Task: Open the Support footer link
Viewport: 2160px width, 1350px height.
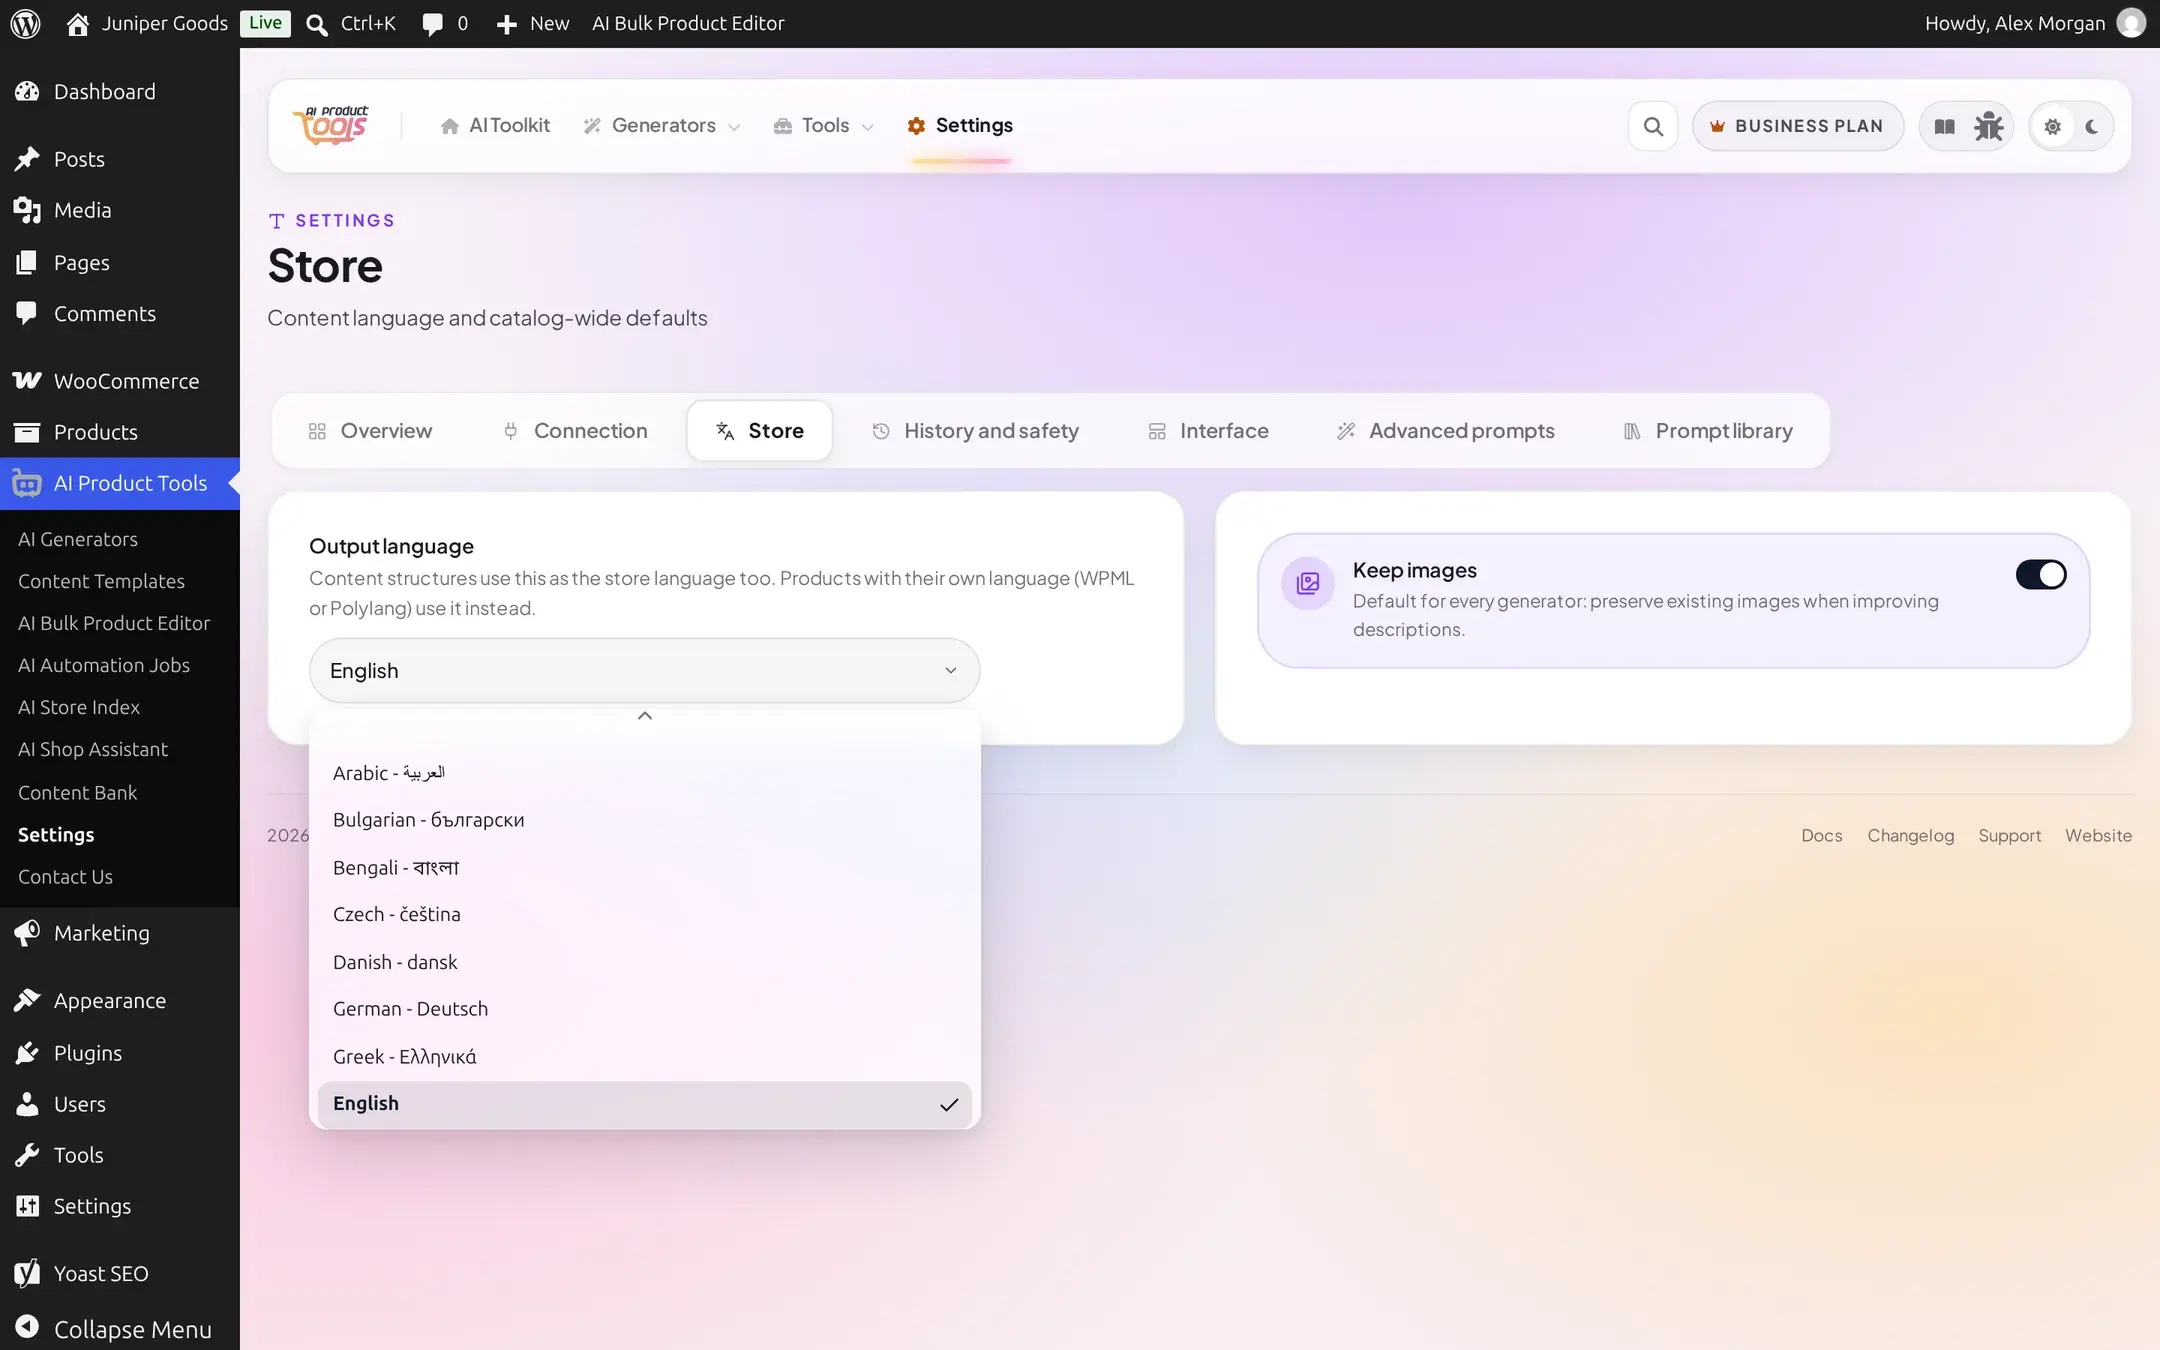Action: click(x=2009, y=836)
